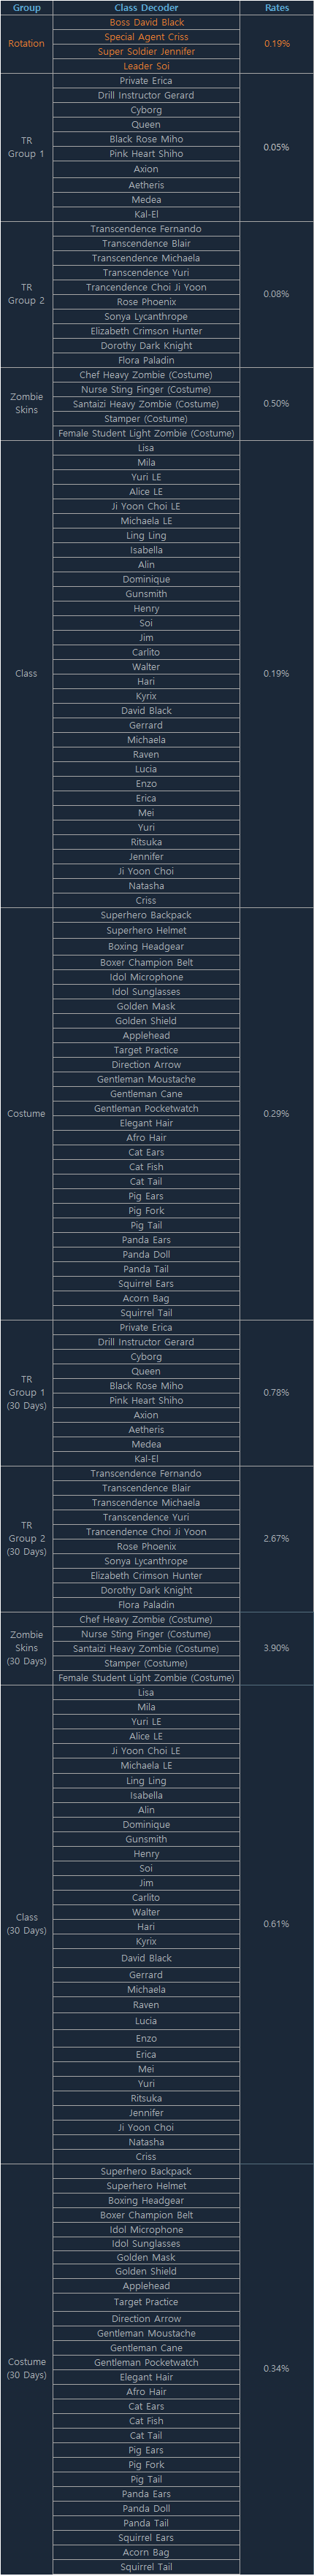The height and width of the screenshot is (2576, 314).
Task: Select the Special Agent Criss entry
Action: click(146, 37)
